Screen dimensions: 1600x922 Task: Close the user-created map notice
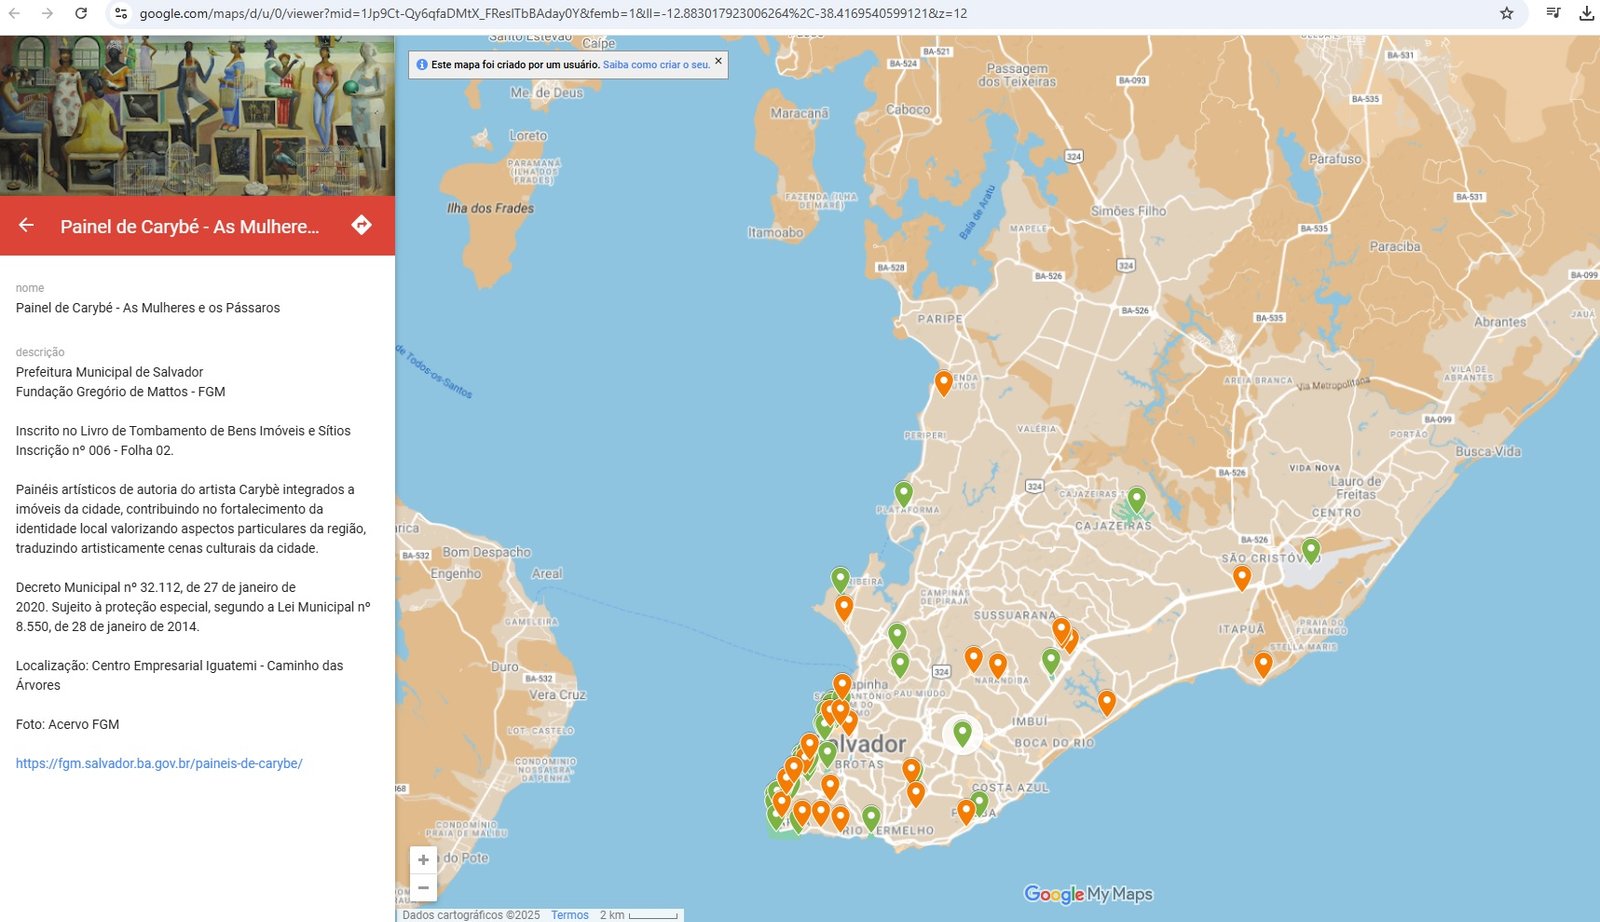[718, 62]
